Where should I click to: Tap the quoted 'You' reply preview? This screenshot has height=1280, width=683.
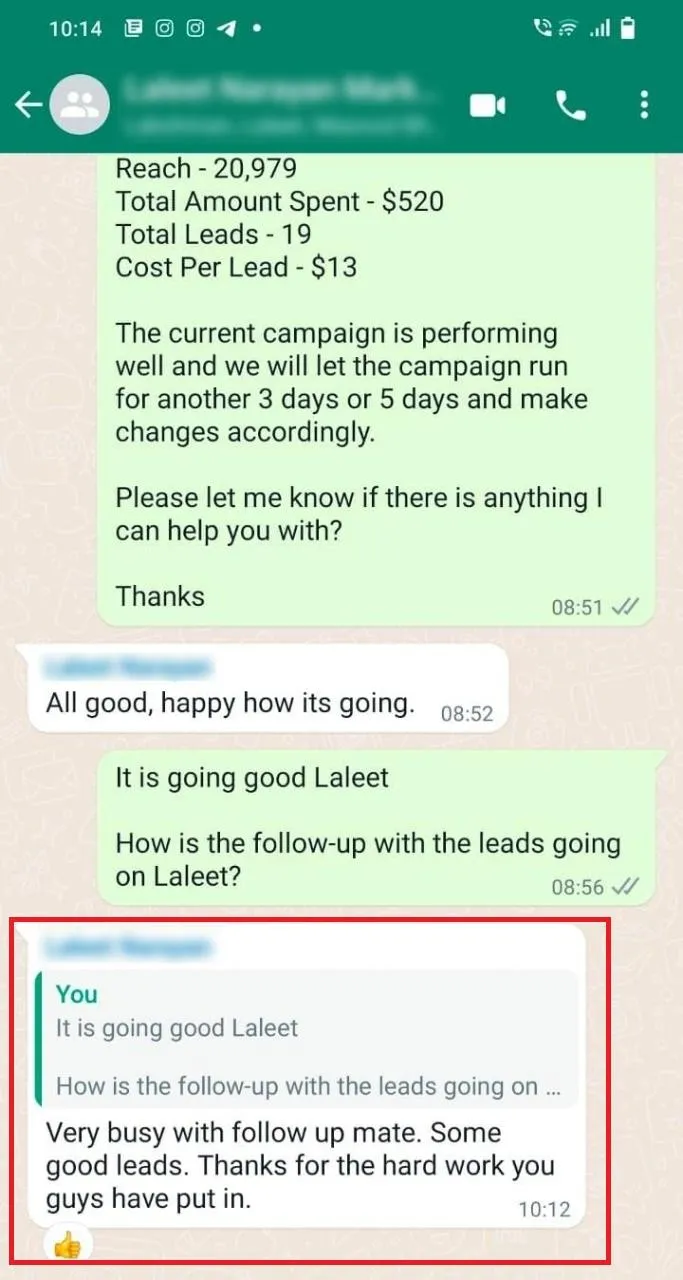306,1040
